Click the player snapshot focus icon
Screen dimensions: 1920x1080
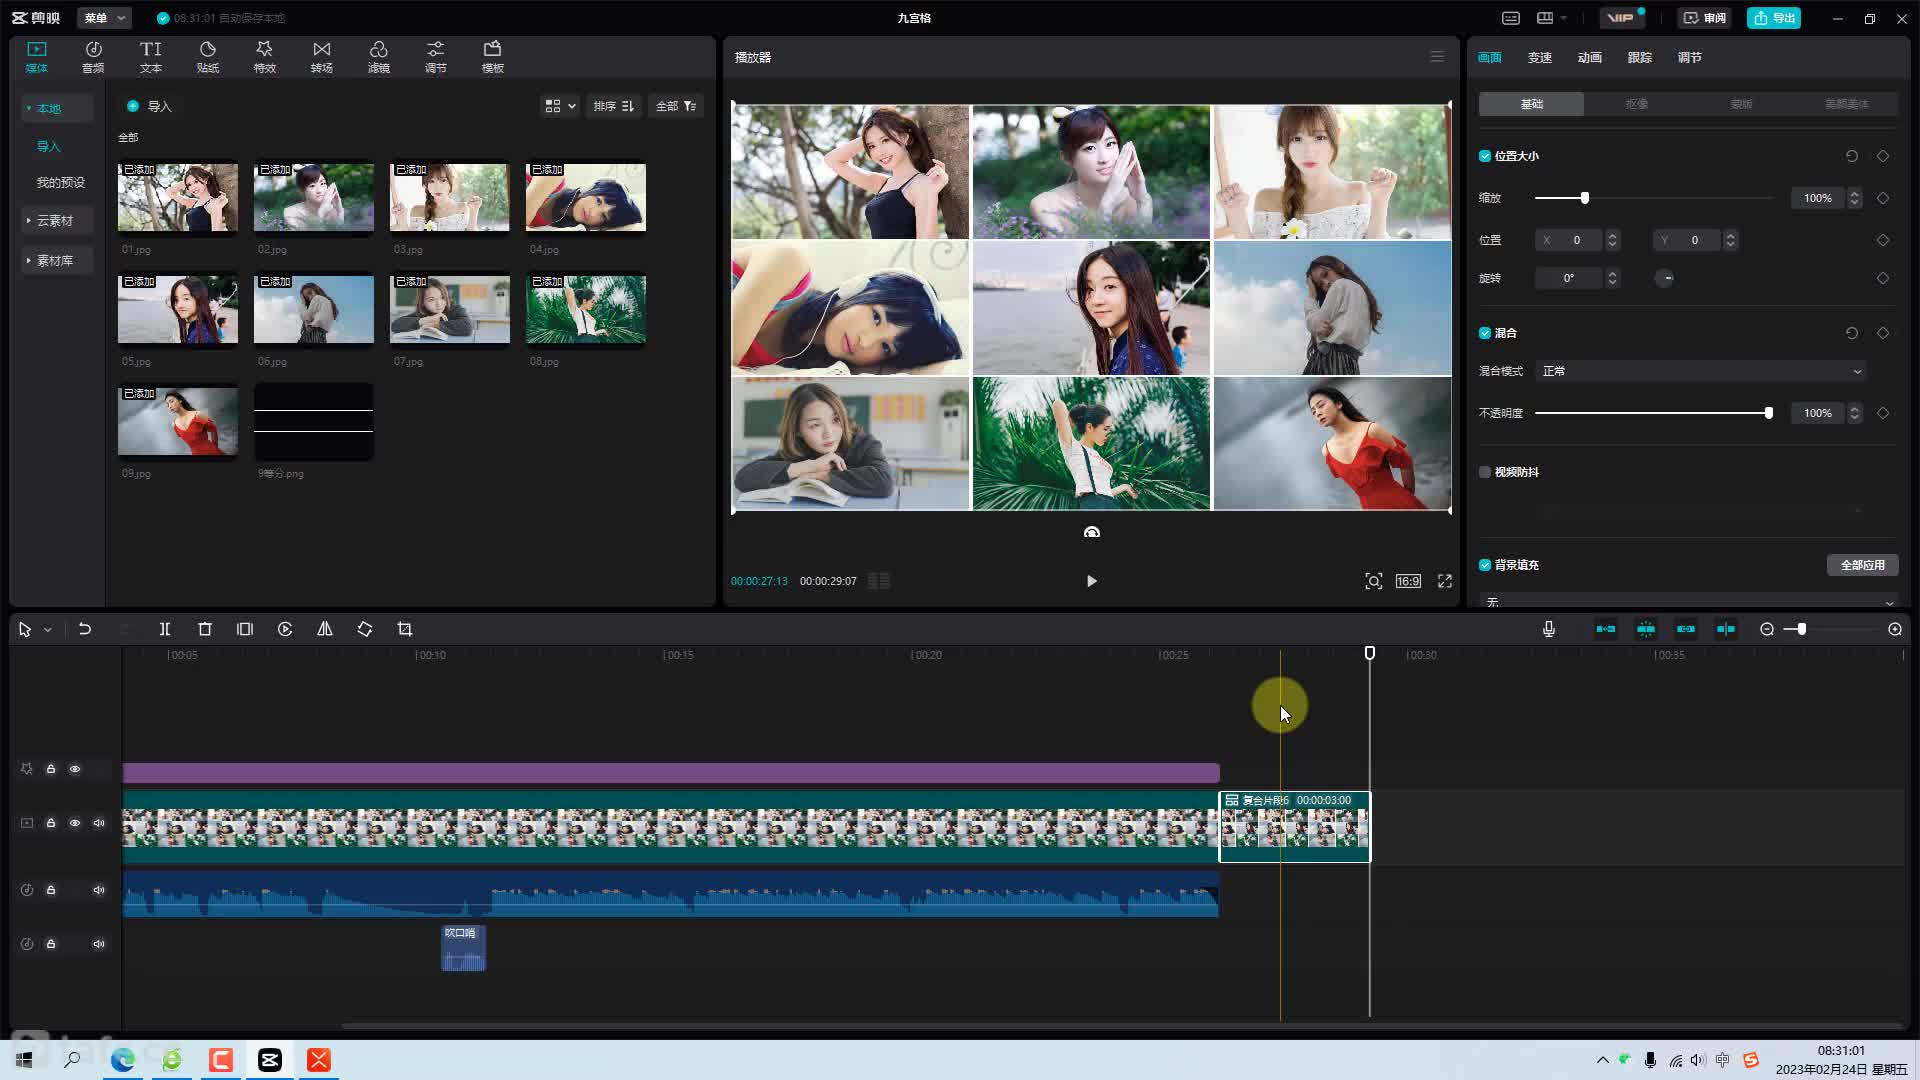click(1374, 581)
